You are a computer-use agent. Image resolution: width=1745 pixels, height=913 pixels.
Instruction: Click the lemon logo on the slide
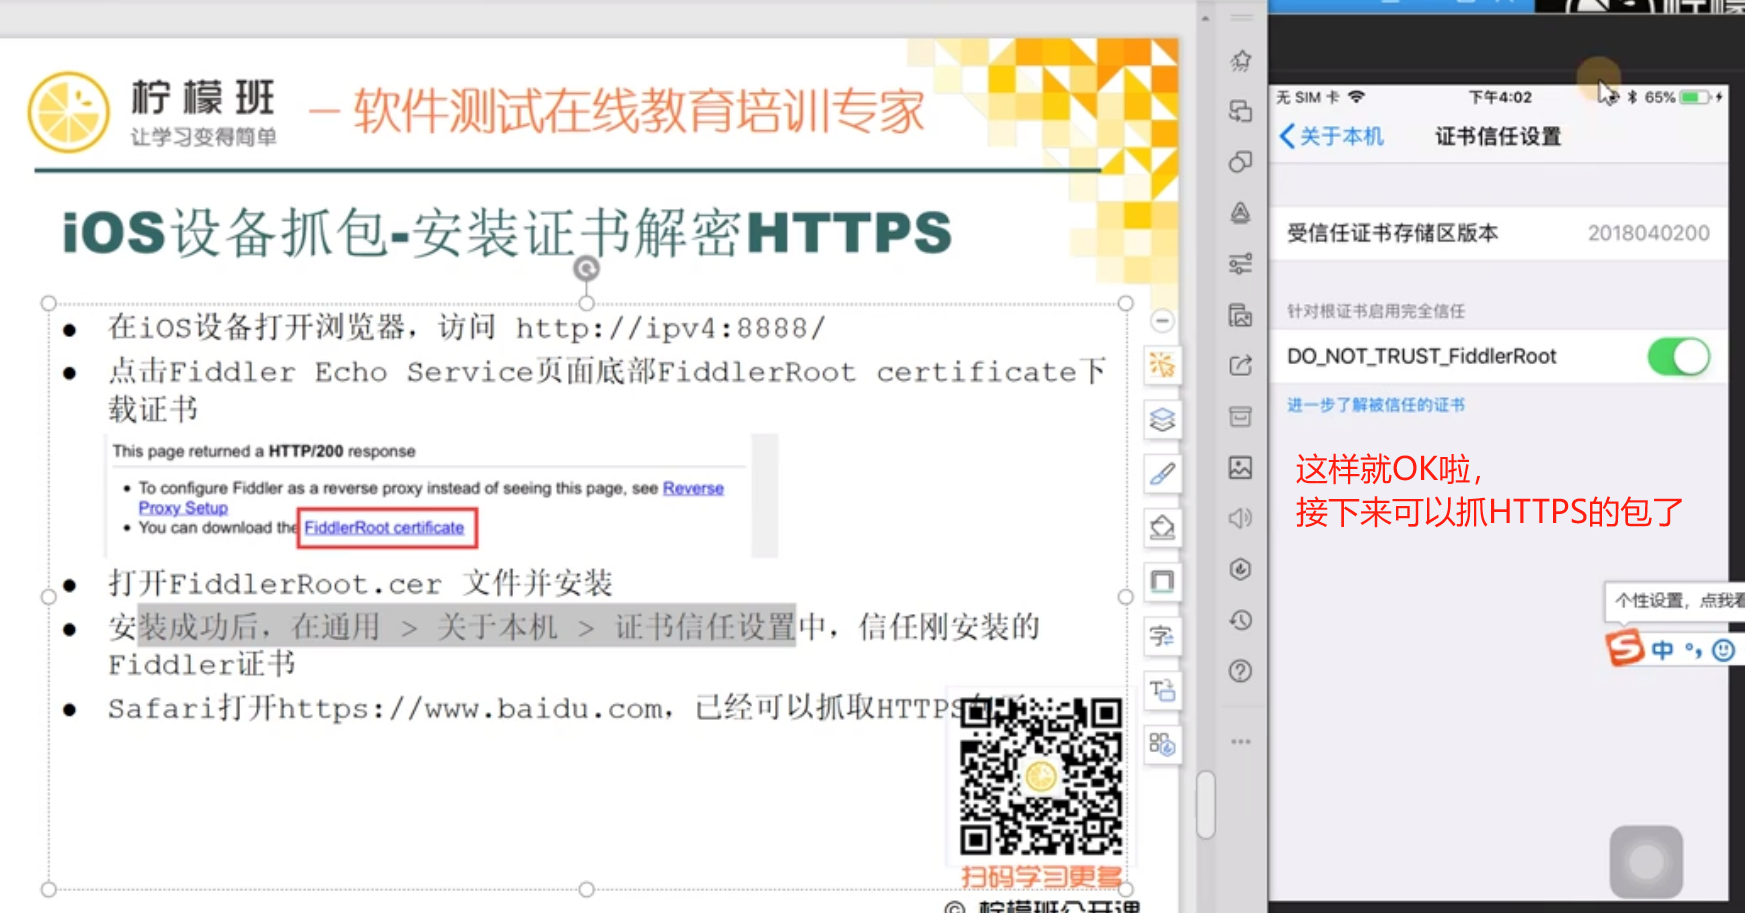coord(69,112)
